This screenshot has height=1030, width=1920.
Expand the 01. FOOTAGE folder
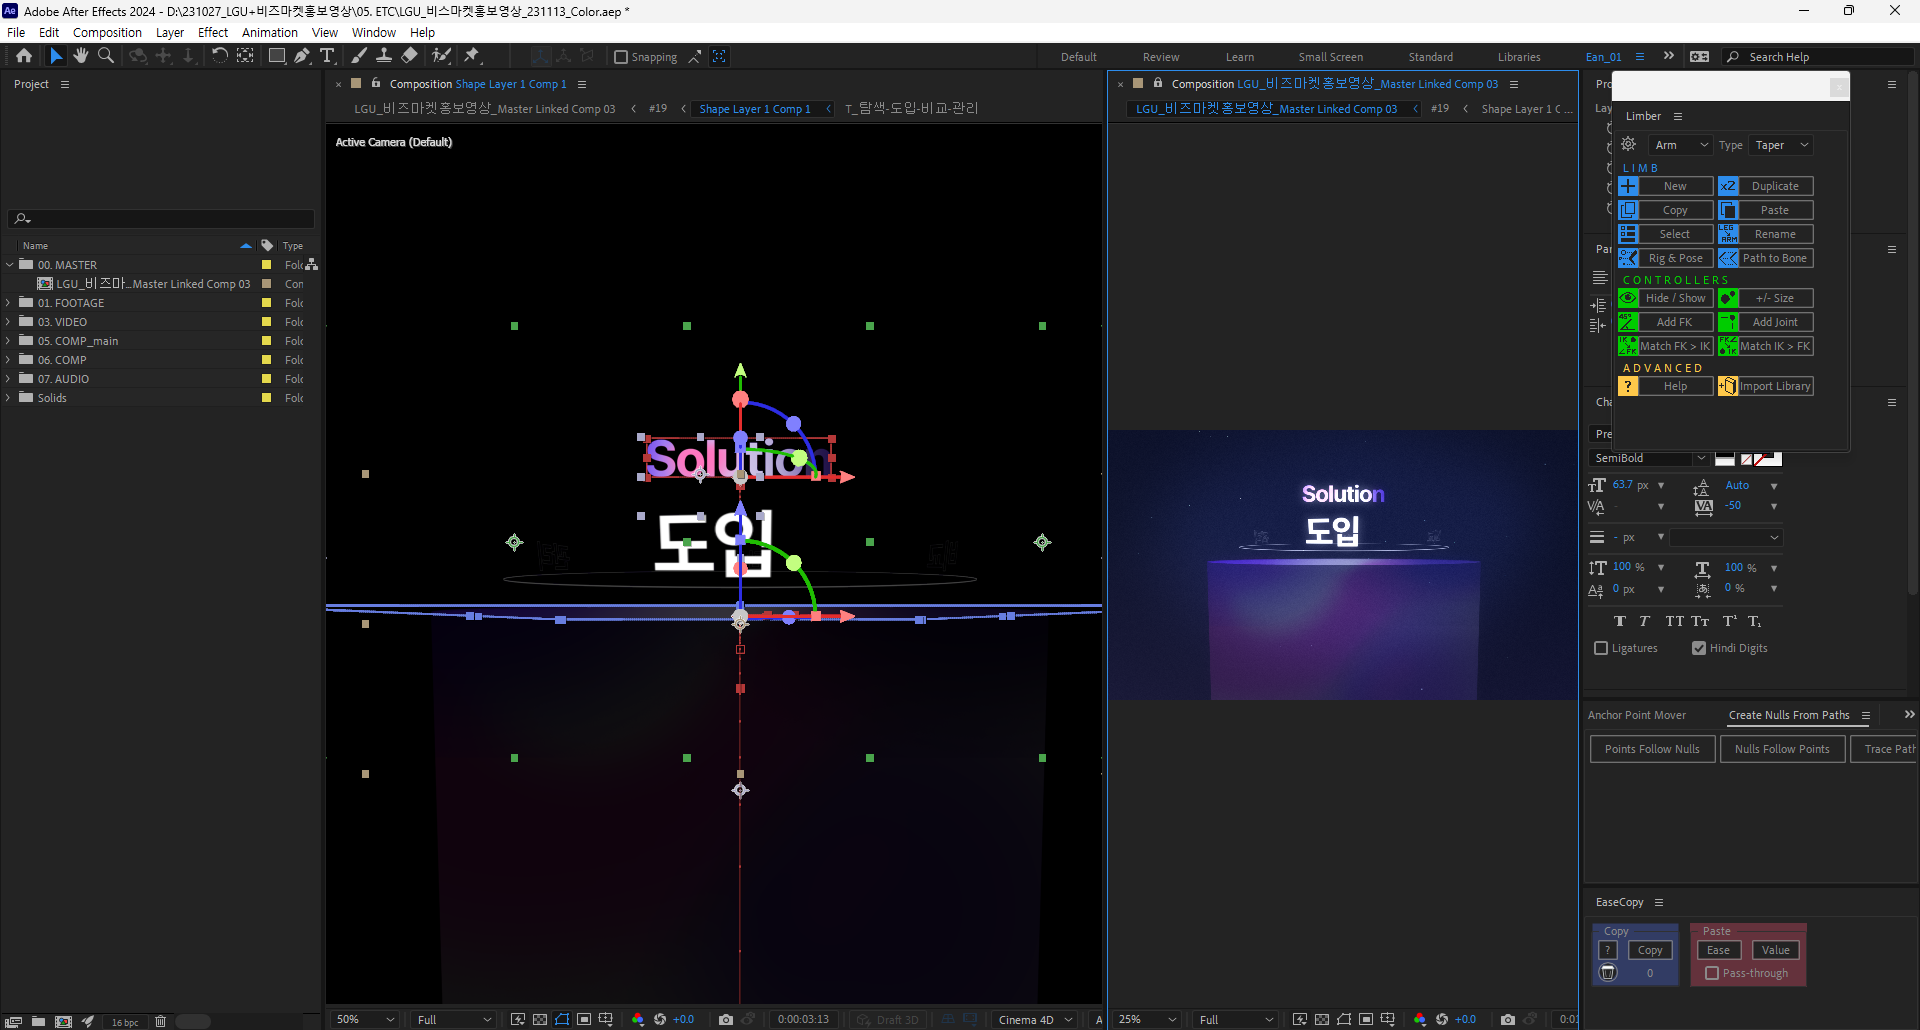[x=8, y=302]
